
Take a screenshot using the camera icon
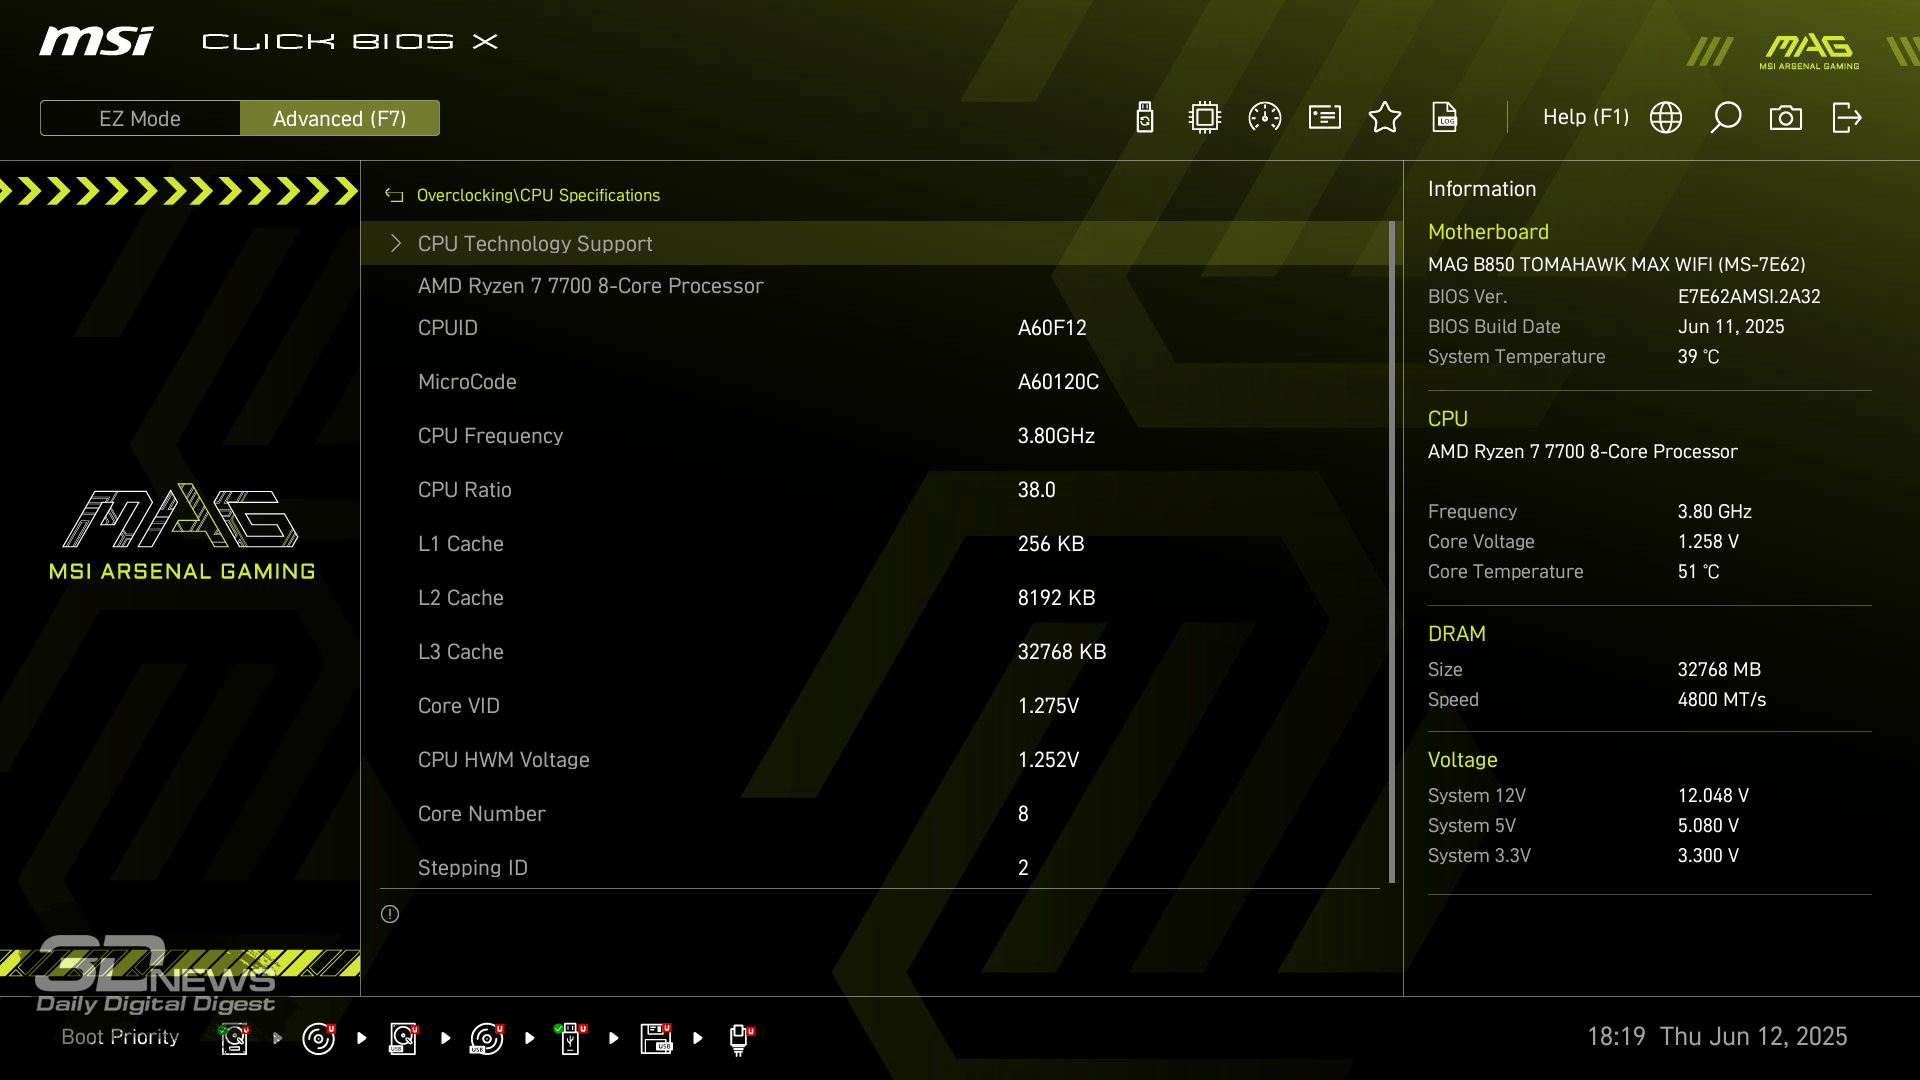tap(1786, 118)
